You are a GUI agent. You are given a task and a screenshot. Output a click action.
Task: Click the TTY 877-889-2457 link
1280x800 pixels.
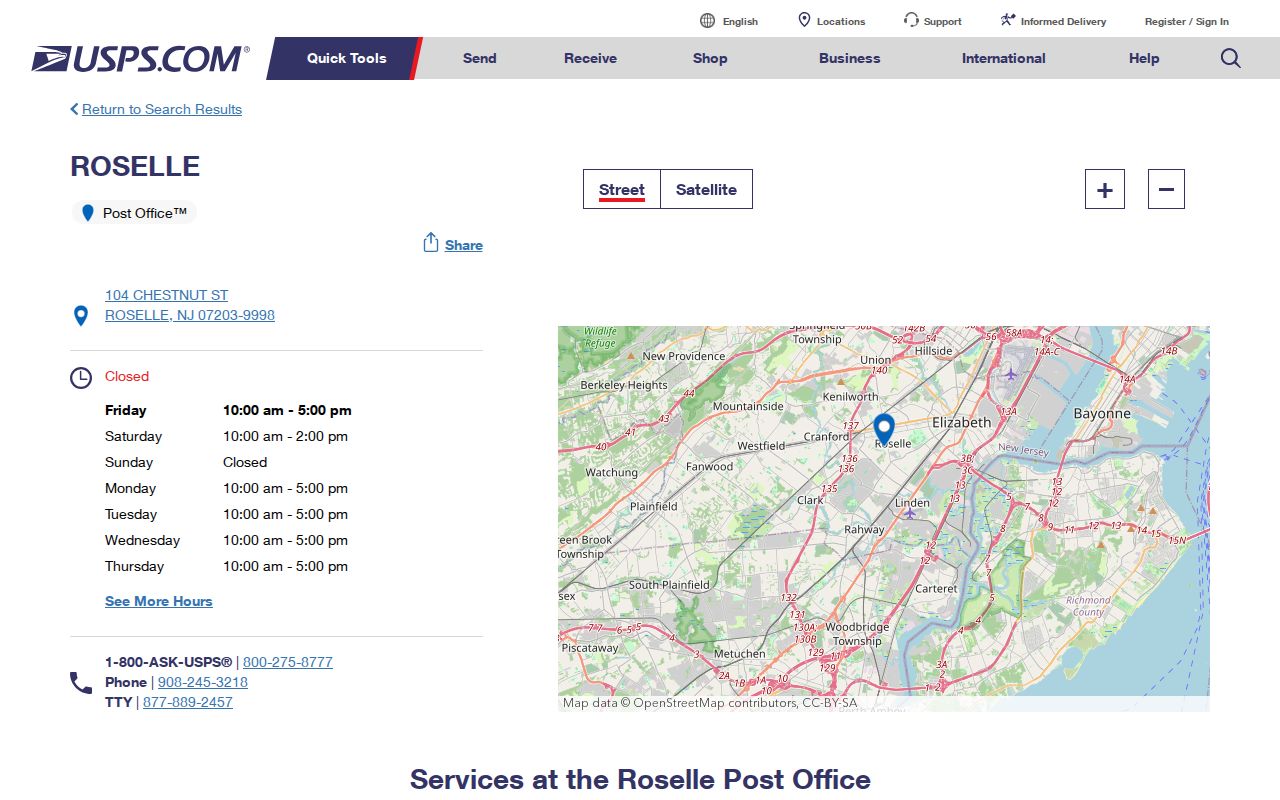(188, 702)
